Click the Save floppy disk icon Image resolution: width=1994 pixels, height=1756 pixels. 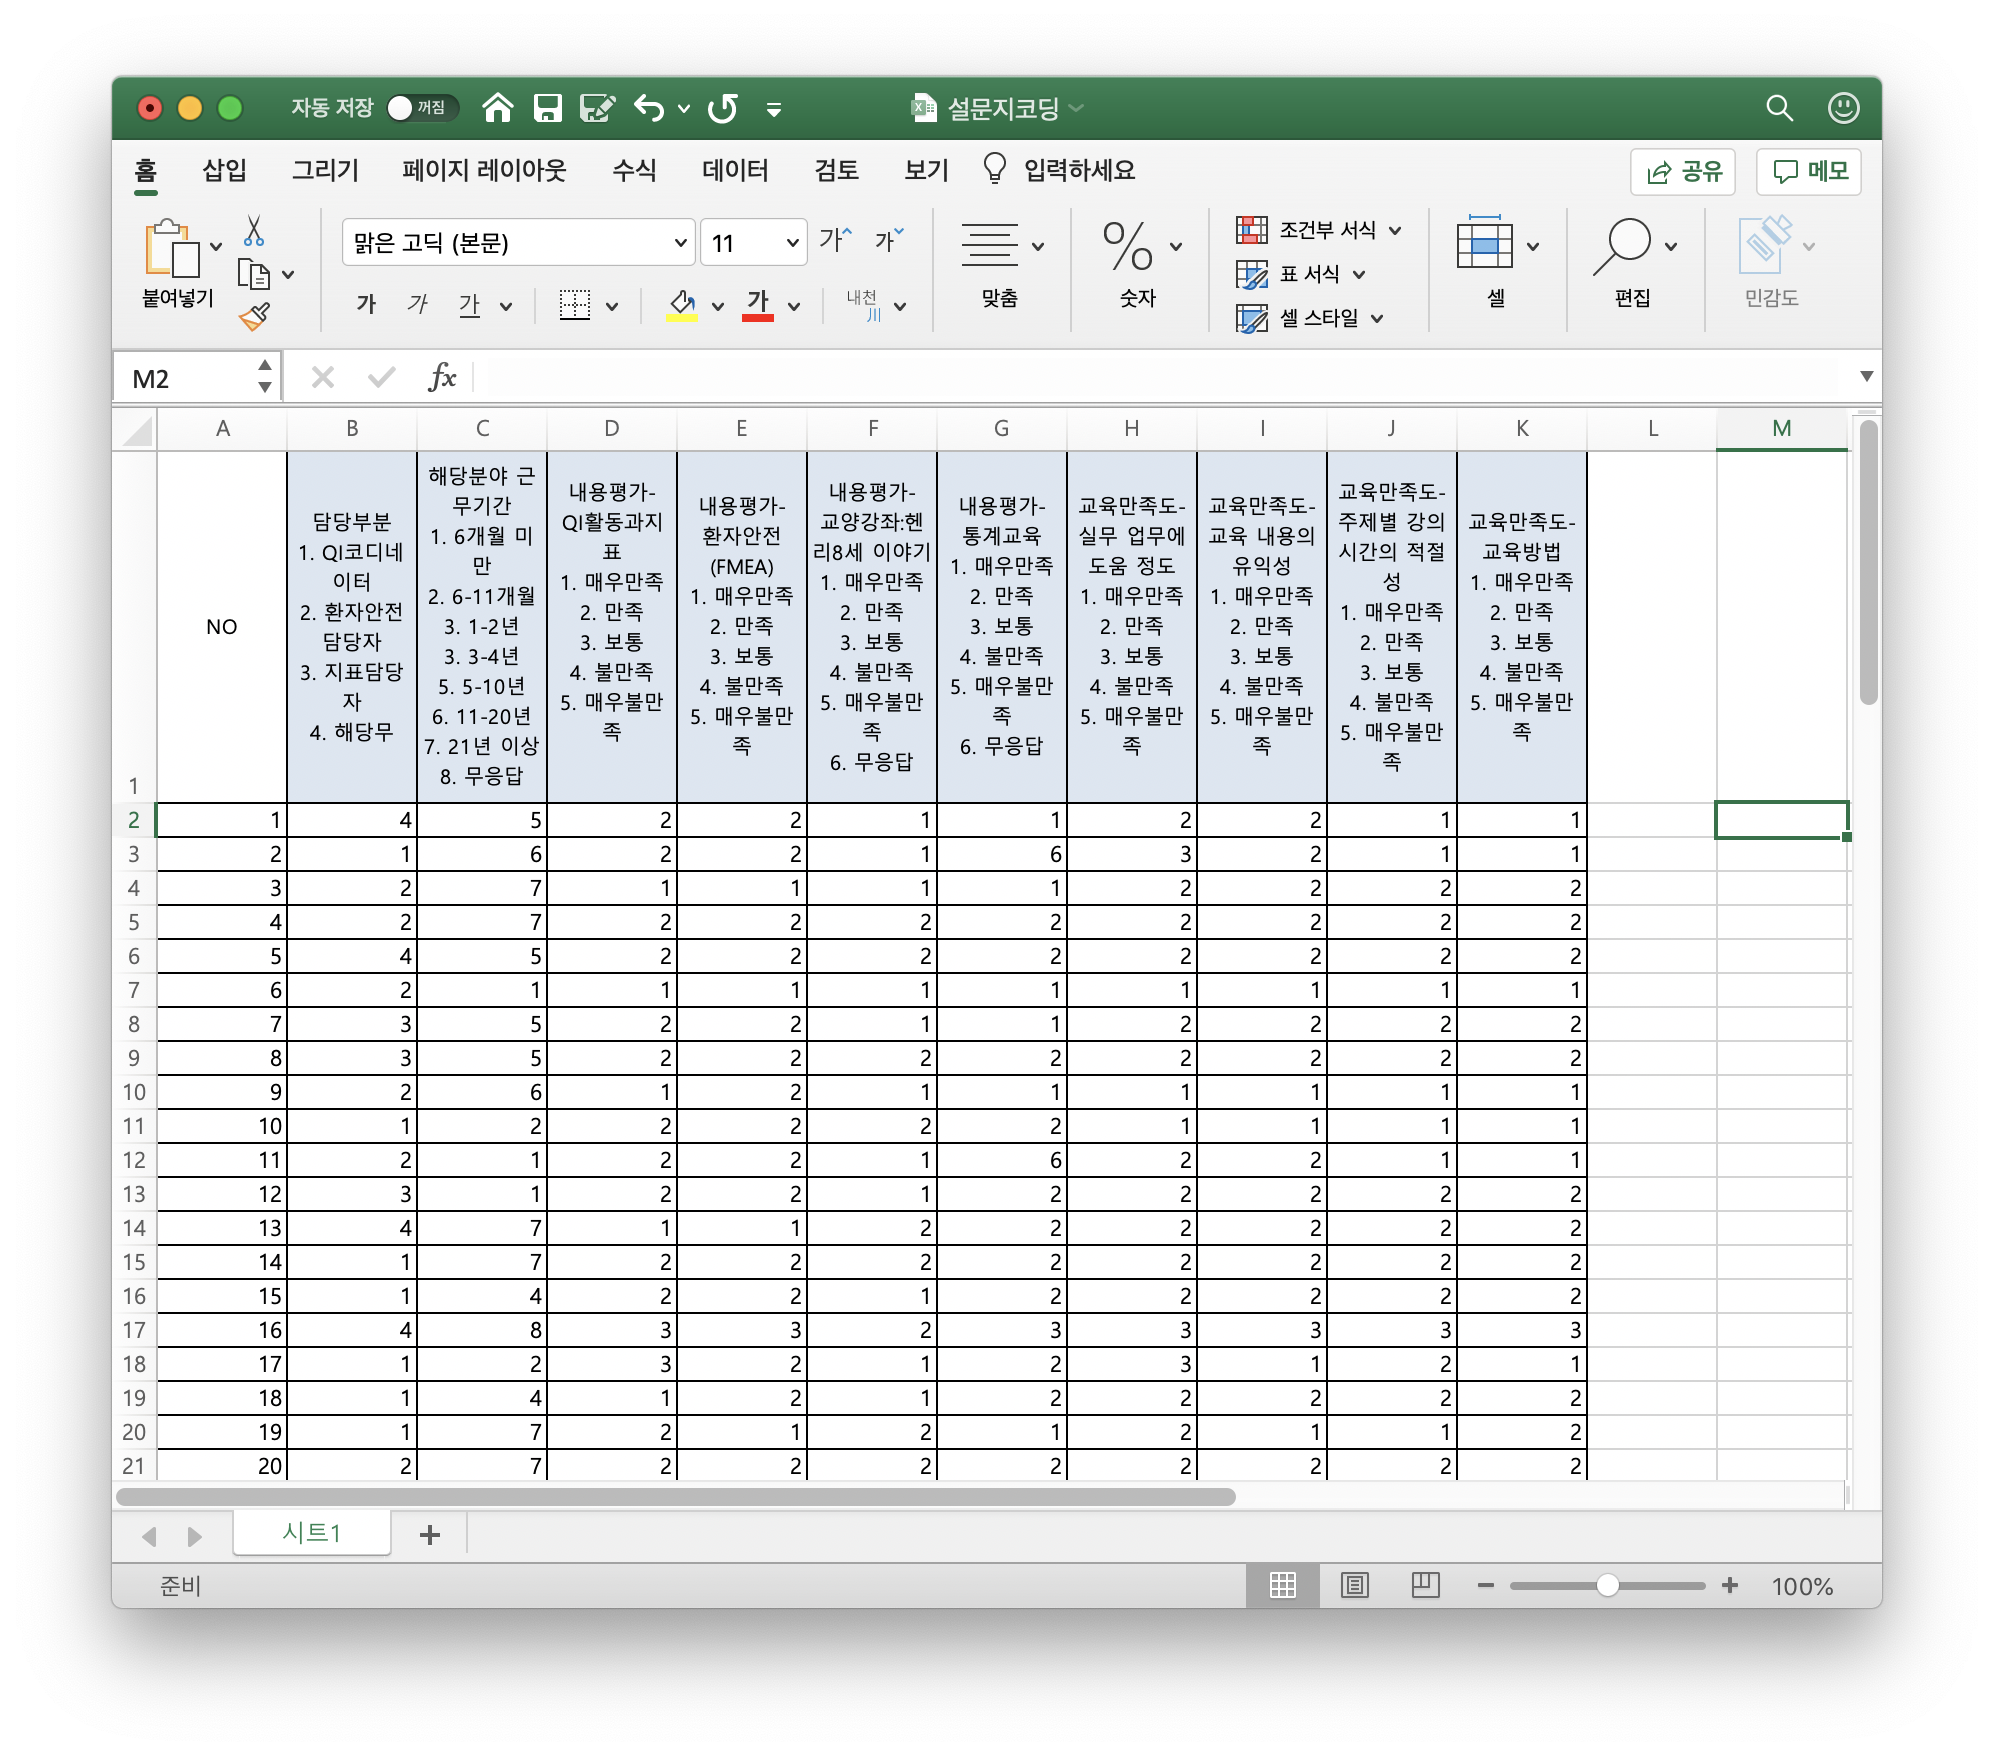[547, 108]
